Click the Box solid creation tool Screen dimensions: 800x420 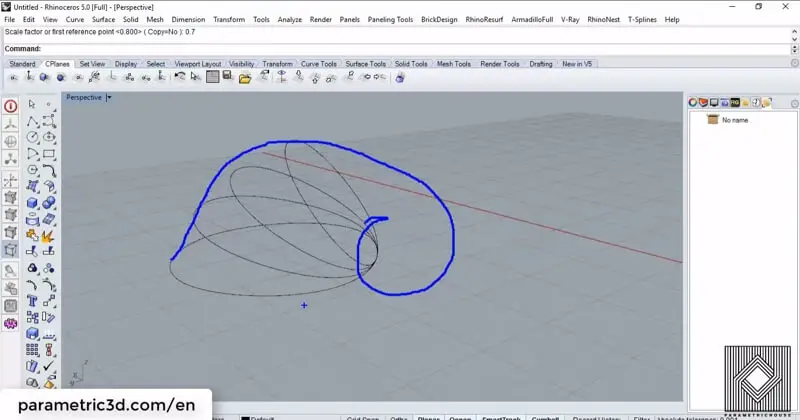coord(32,202)
